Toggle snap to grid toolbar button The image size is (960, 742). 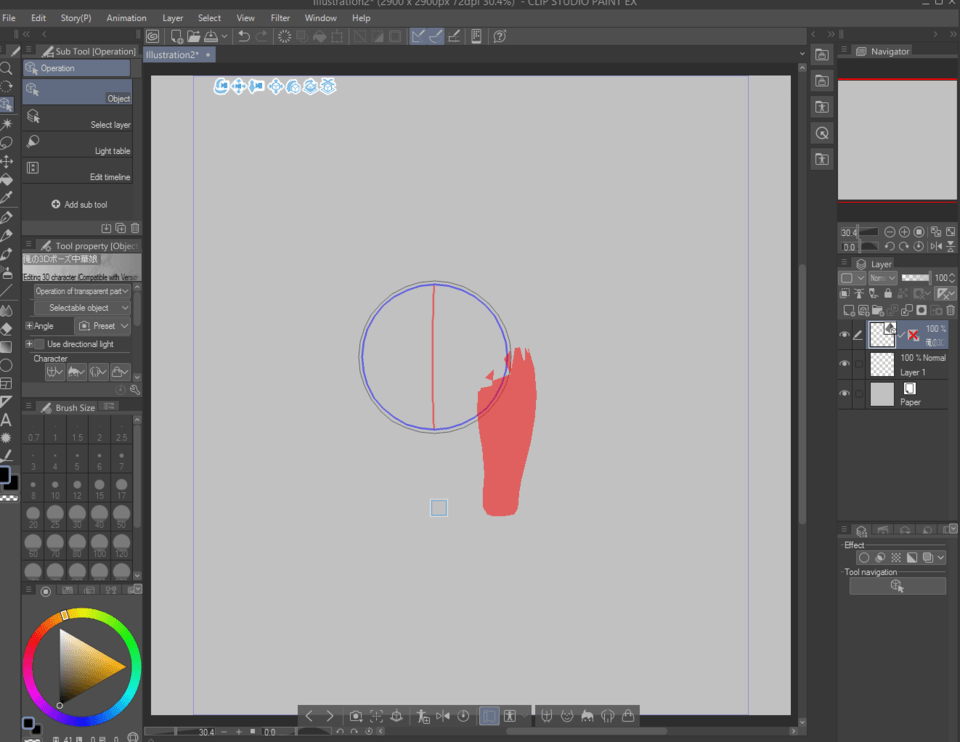tap(454, 37)
